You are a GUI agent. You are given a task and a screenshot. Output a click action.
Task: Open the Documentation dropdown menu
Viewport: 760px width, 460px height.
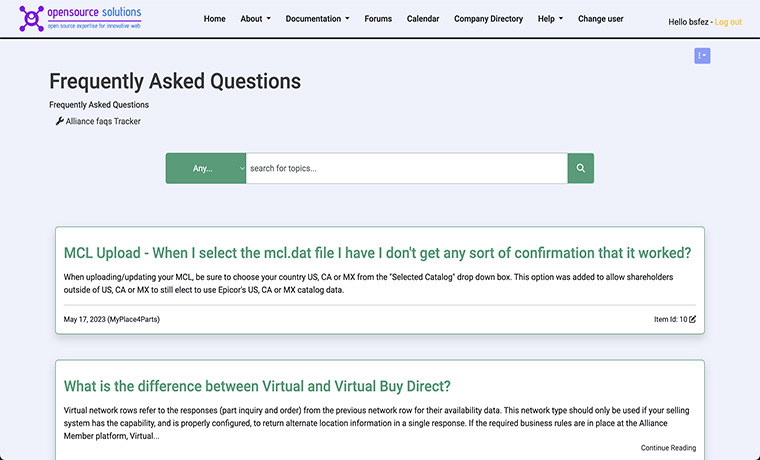pyautogui.click(x=317, y=19)
